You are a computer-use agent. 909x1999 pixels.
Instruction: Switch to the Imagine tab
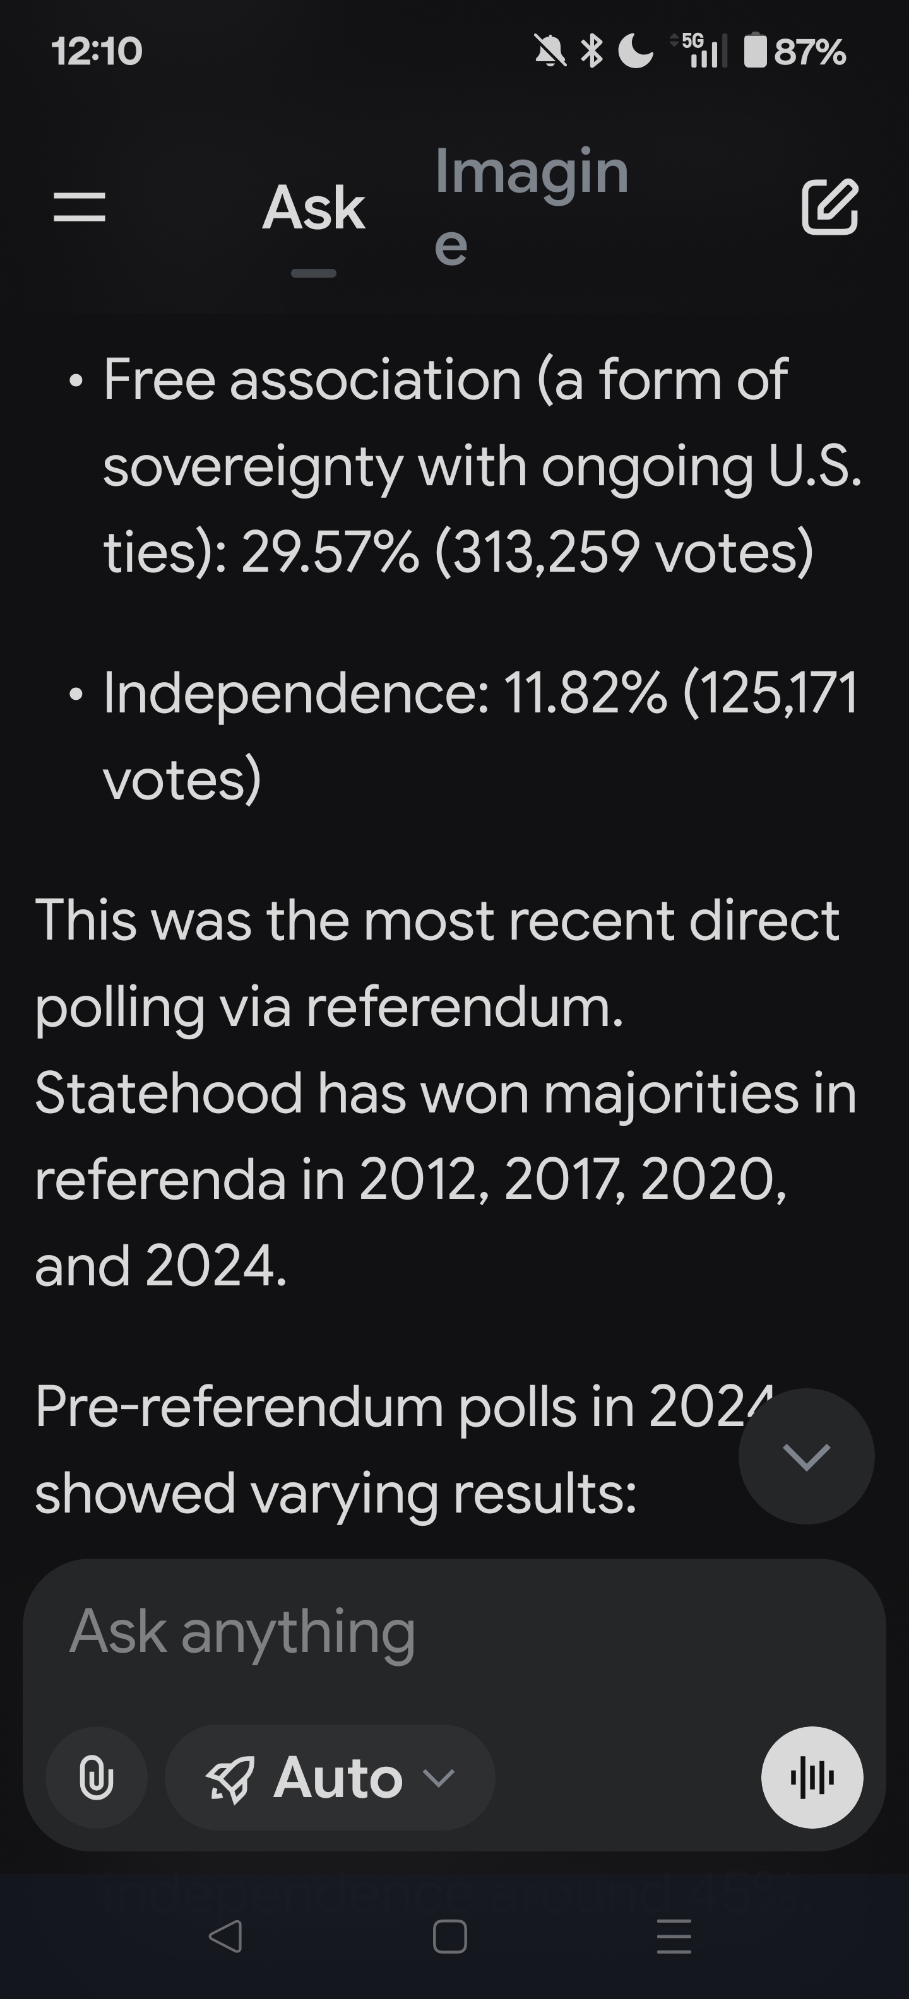(531, 207)
